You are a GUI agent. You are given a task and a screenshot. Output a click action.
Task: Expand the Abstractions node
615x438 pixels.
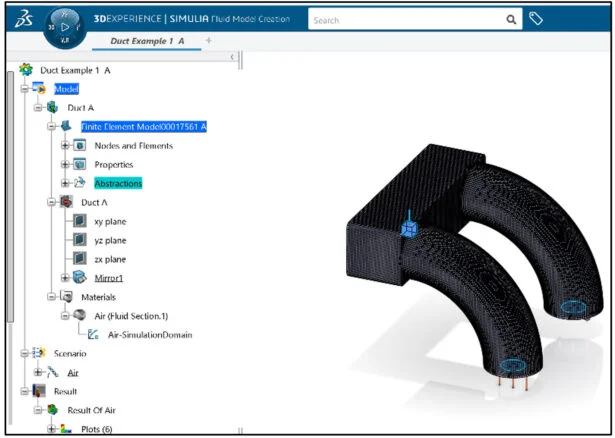(x=66, y=183)
